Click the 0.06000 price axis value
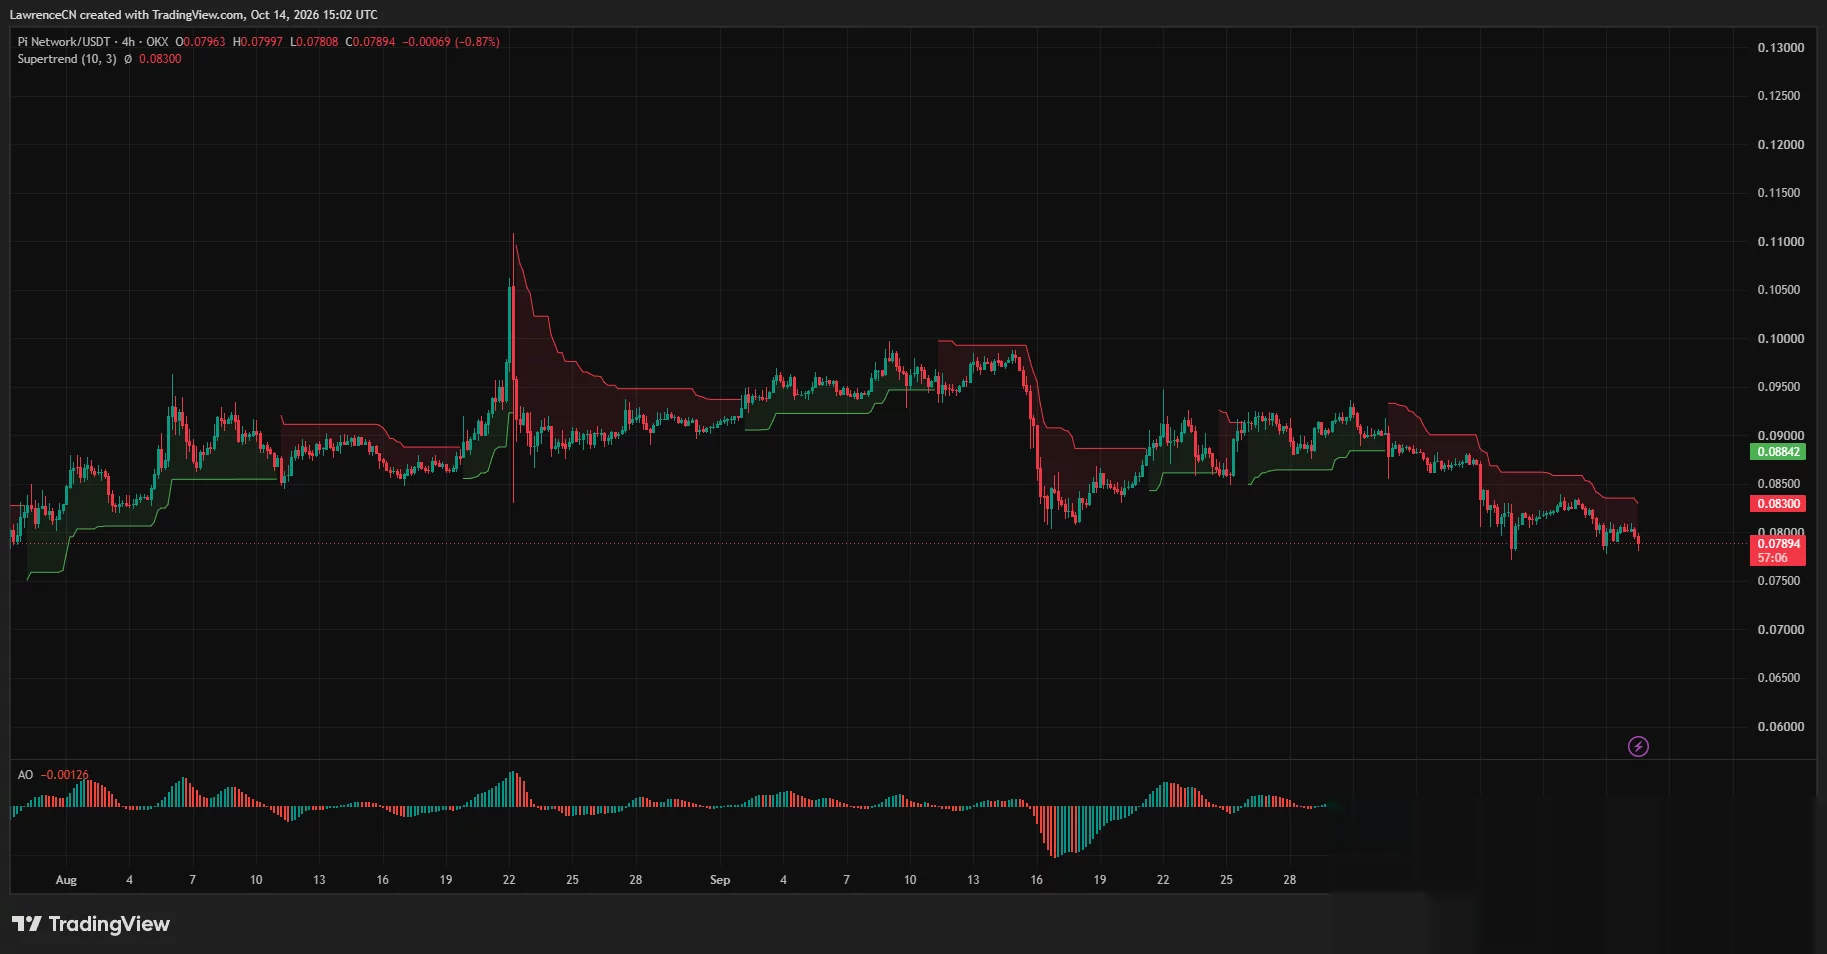Viewport: 1827px width, 954px height. pyautogui.click(x=1781, y=727)
